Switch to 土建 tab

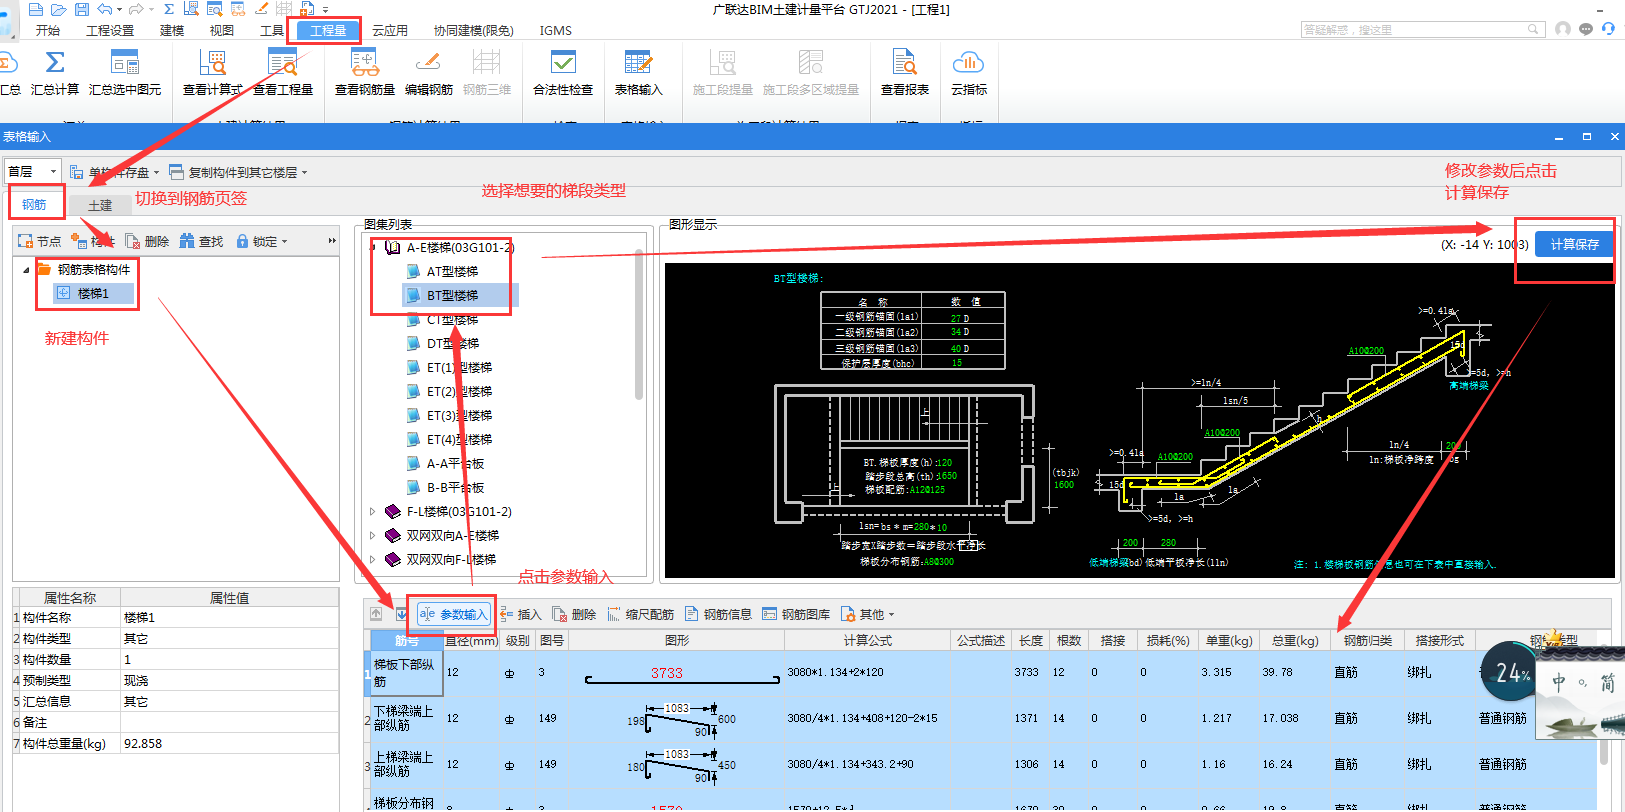[100, 205]
